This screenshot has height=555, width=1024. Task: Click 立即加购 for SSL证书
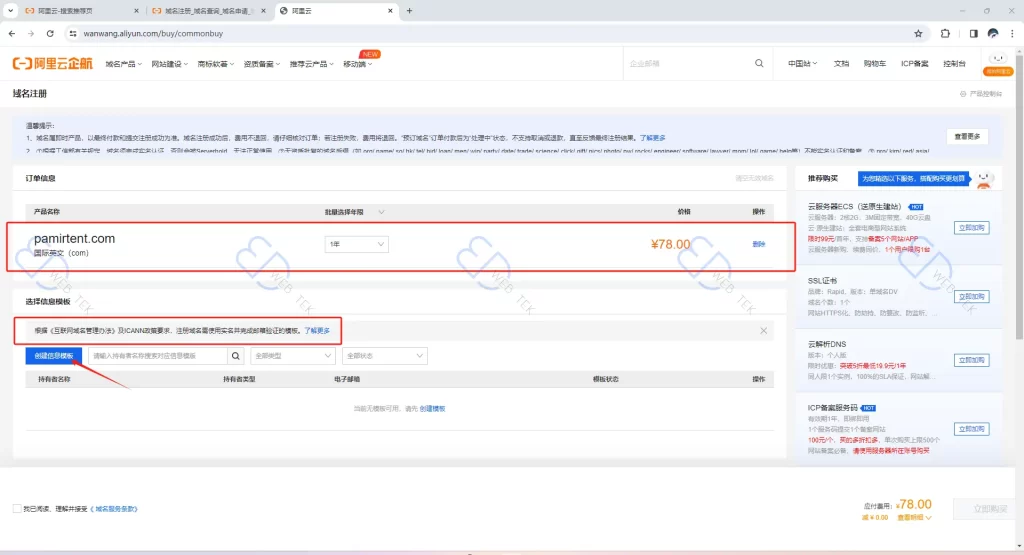click(971, 296)
